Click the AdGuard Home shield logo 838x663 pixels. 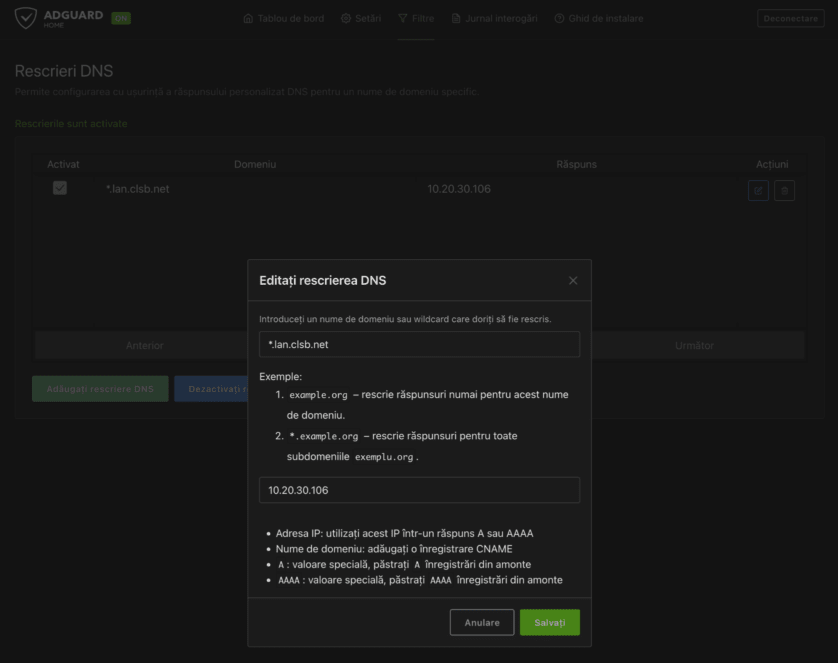[x=26, y=18]
